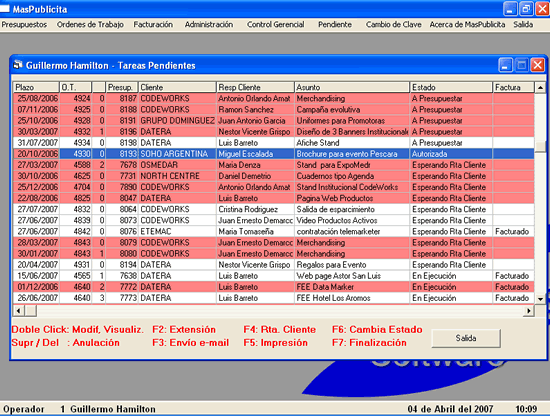Select the Web page Astor San Luis row

tap(274, 276)
